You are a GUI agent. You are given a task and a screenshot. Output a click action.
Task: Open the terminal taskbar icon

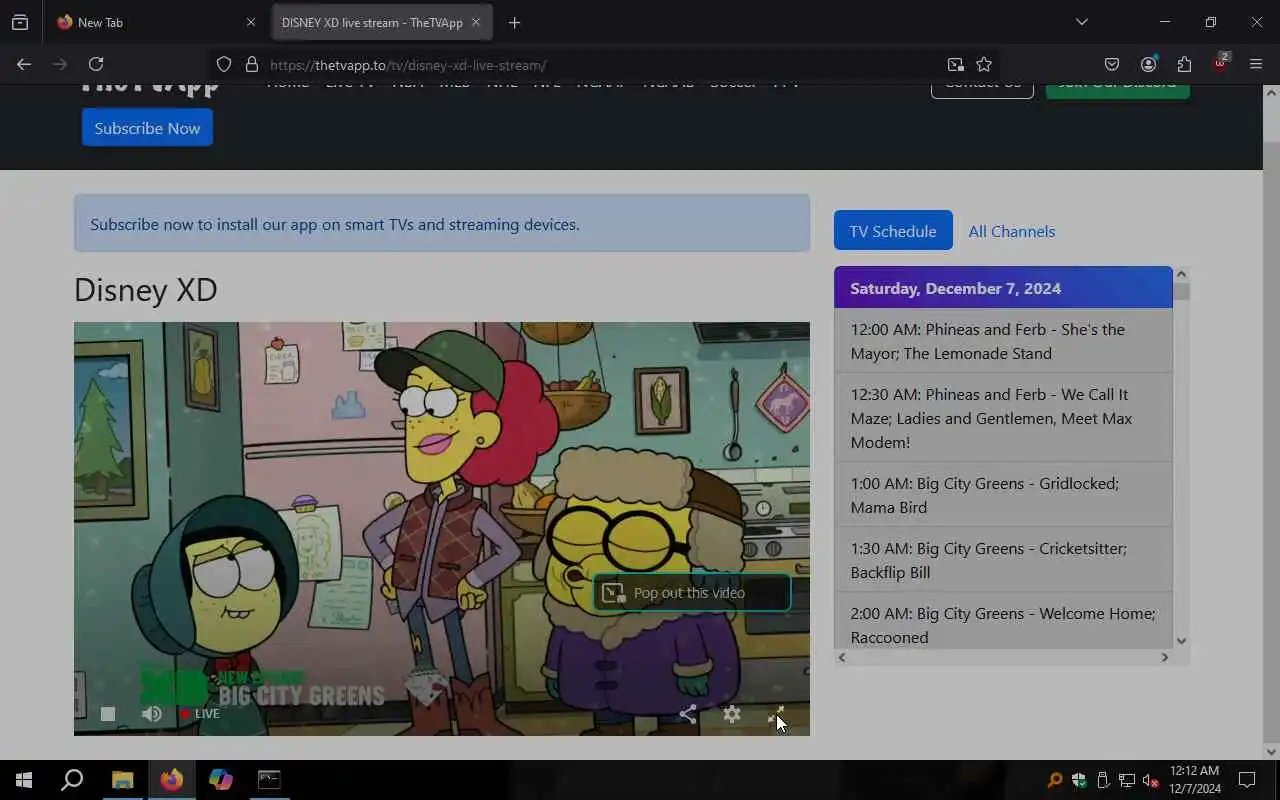point(270,780)
